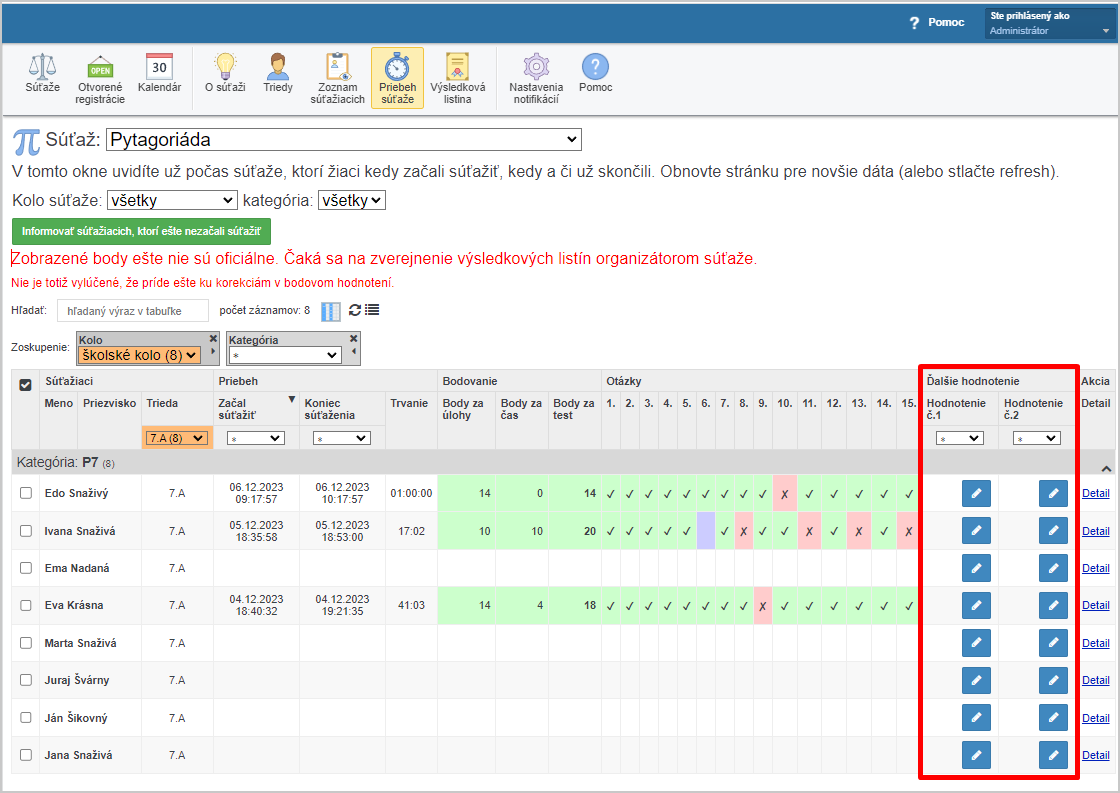Viewport: 1120px width, 793px height.
Task: Open the školské kolo (8) grouping dropdown
Action: point(139,355)
